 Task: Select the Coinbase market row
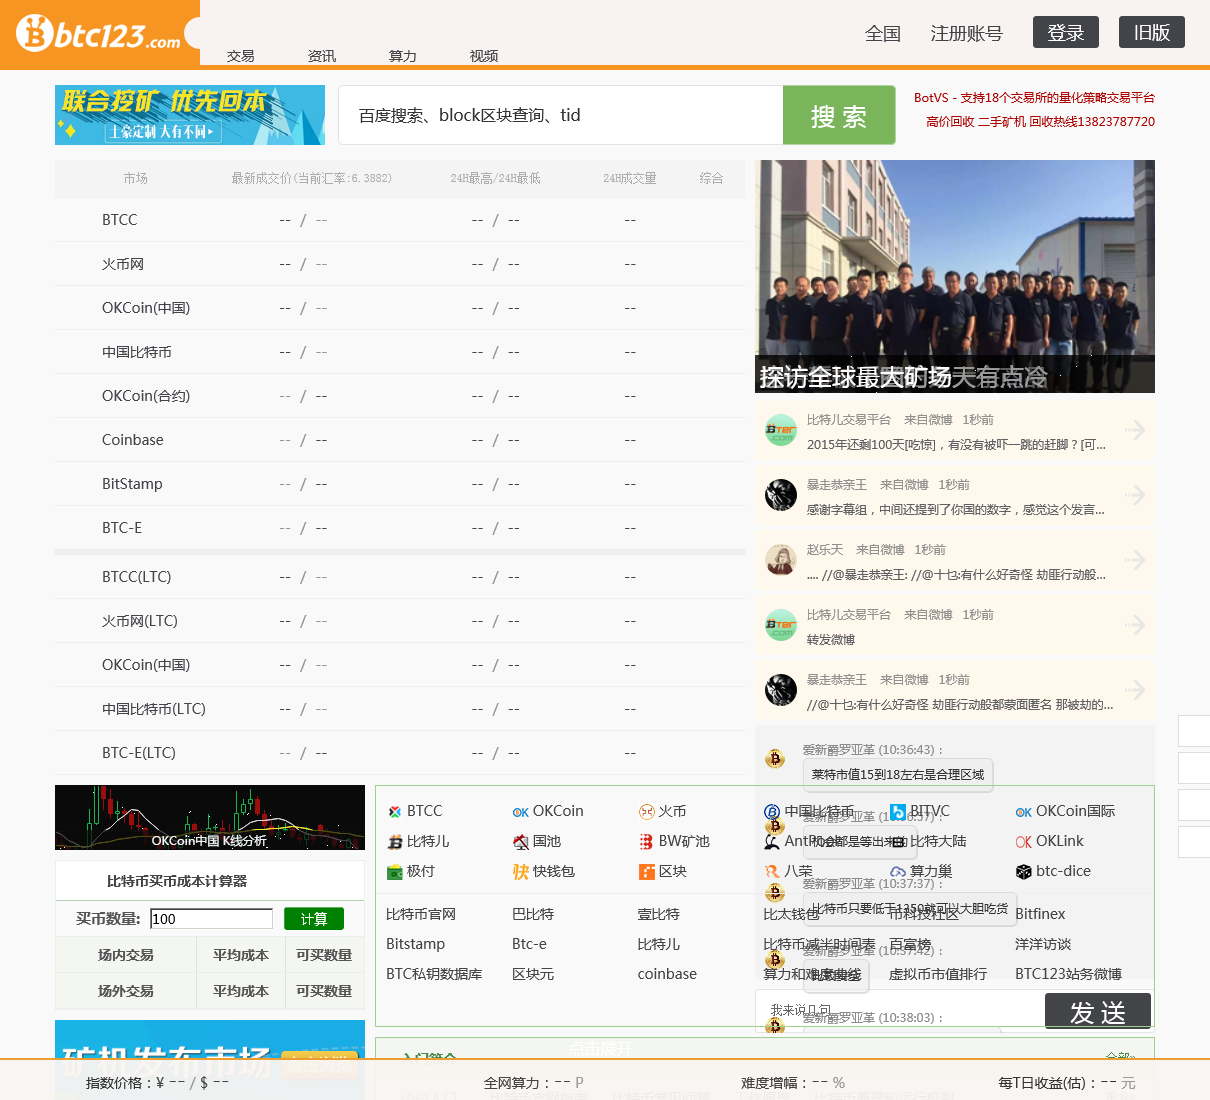[x=400, y=440]
